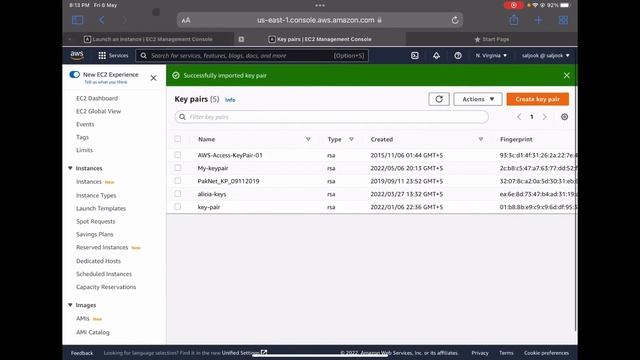
Task: Open Cookie preferences link
Action: point(546,353)
